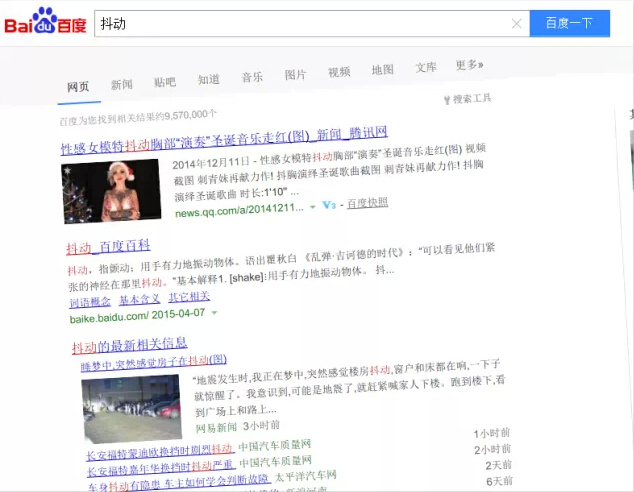Select the 网页 tab
634x492 pixels.
coord(78,87)
